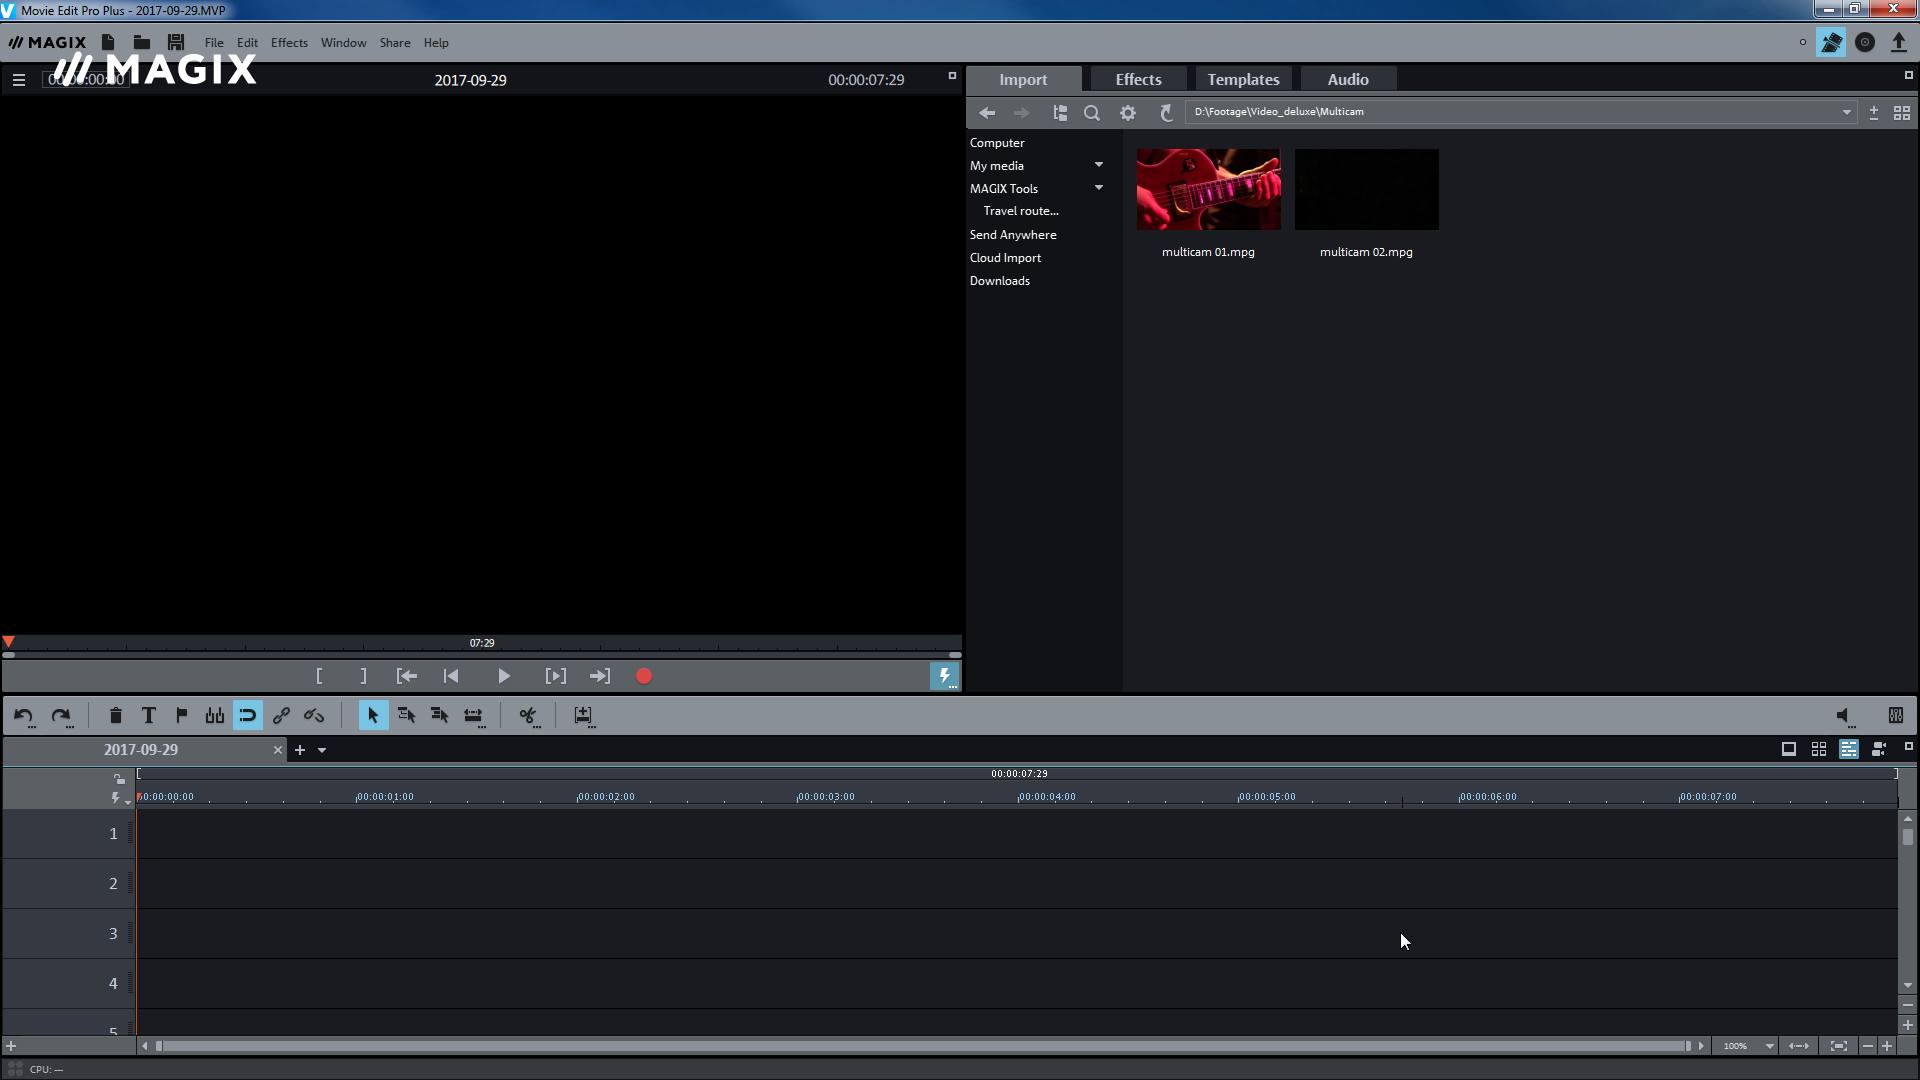Switch to the Effects tab
This screenshot has width=1920, height=1080.
[x=1137, y=79]
